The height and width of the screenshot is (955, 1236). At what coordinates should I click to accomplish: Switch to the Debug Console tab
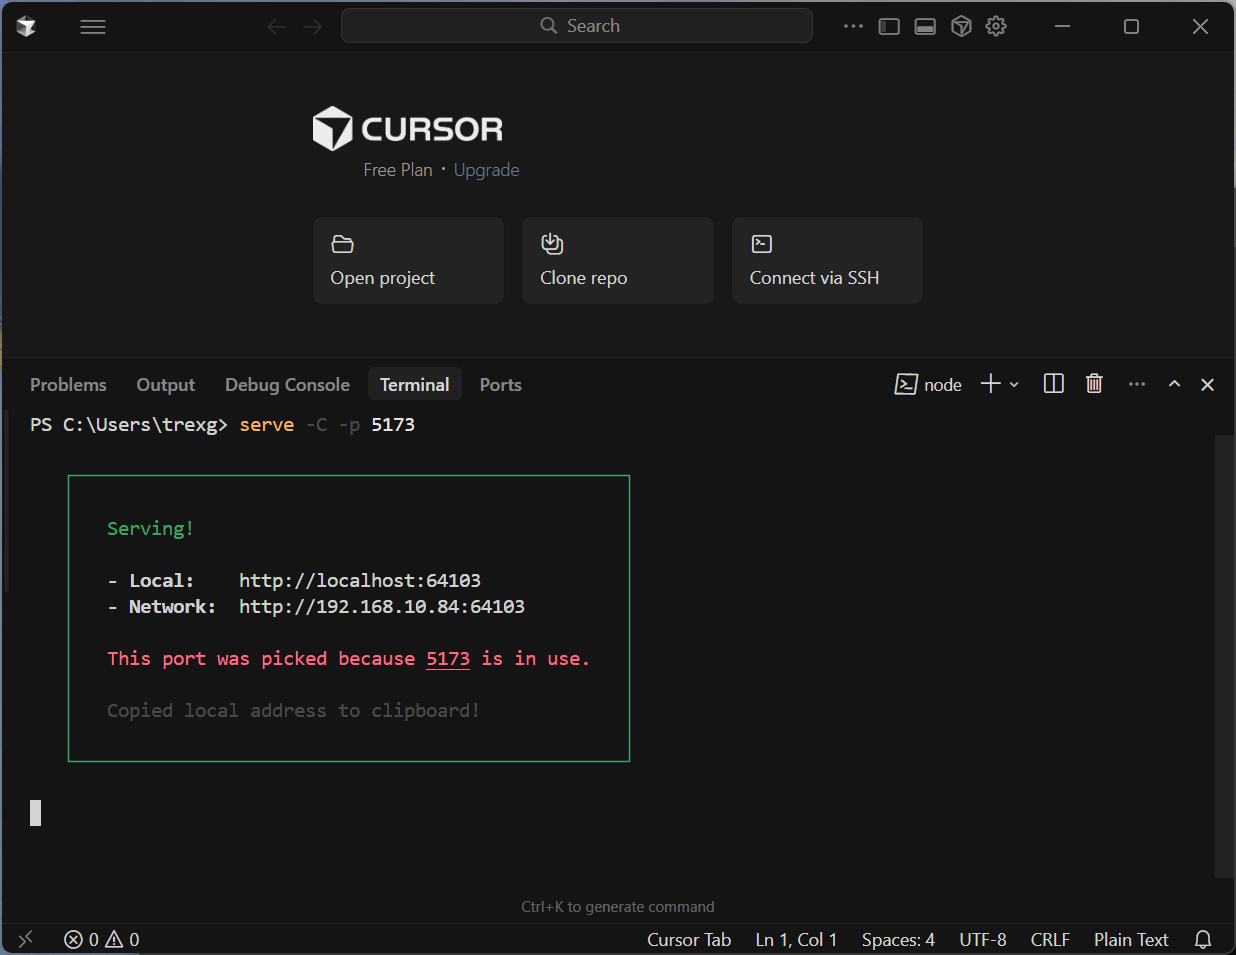coord(287,385)
